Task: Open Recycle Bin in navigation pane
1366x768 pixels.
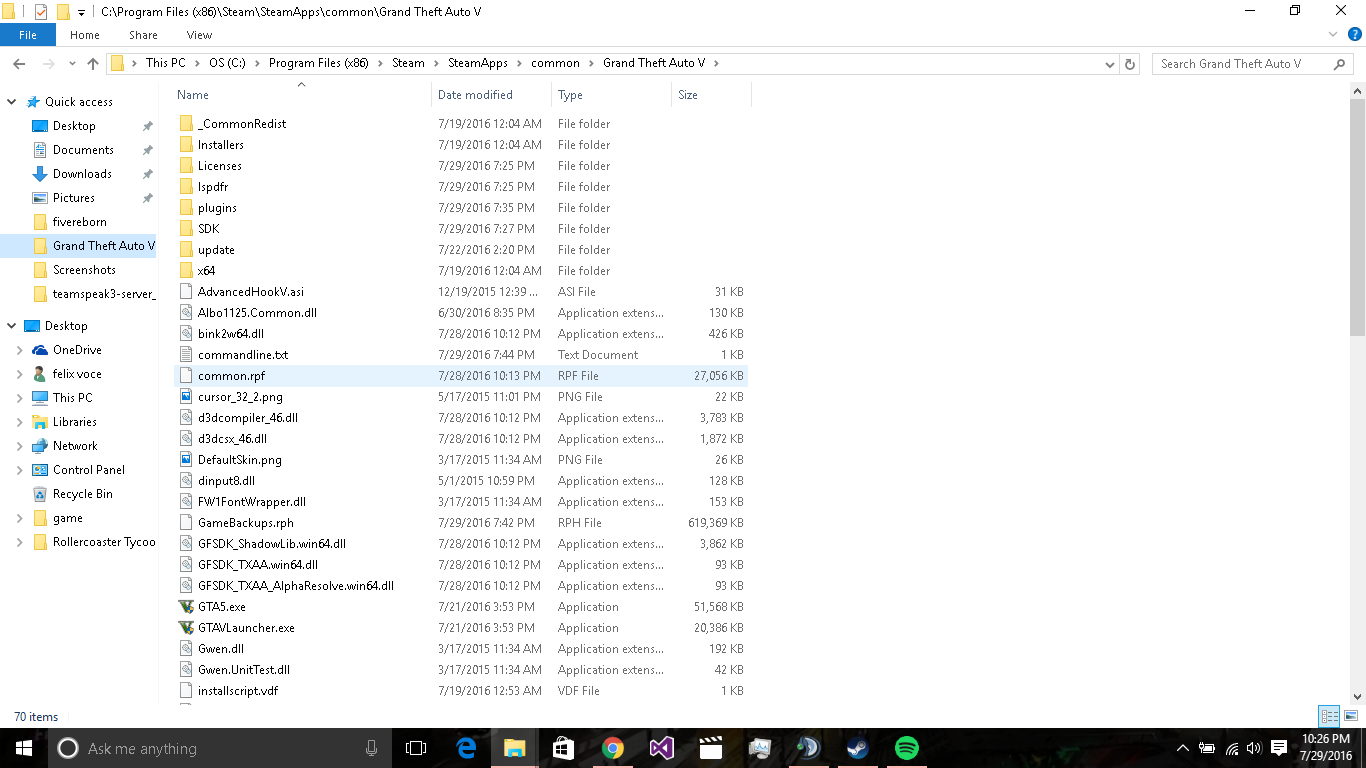Action: coord(82,494)
